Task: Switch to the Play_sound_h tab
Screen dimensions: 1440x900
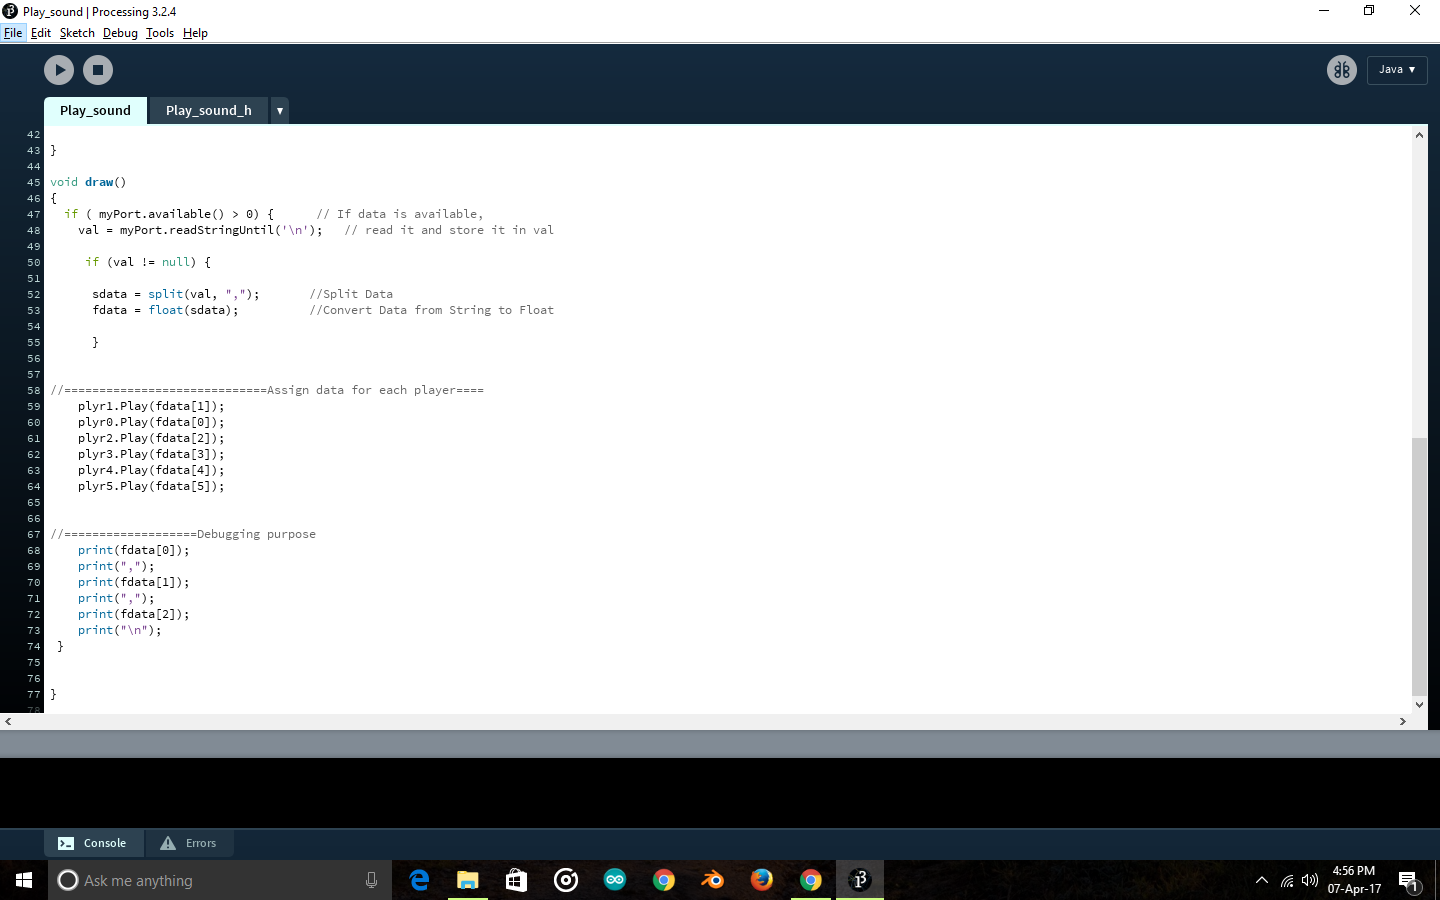Action: click(x=209, y=111)
